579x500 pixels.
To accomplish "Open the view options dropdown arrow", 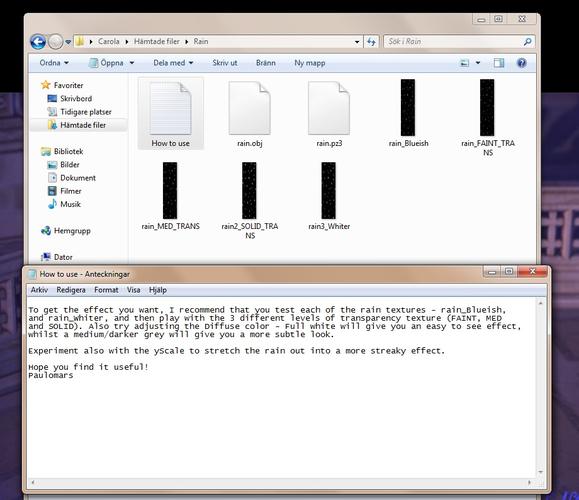I will pyautogui.click(x=478, y=63).
